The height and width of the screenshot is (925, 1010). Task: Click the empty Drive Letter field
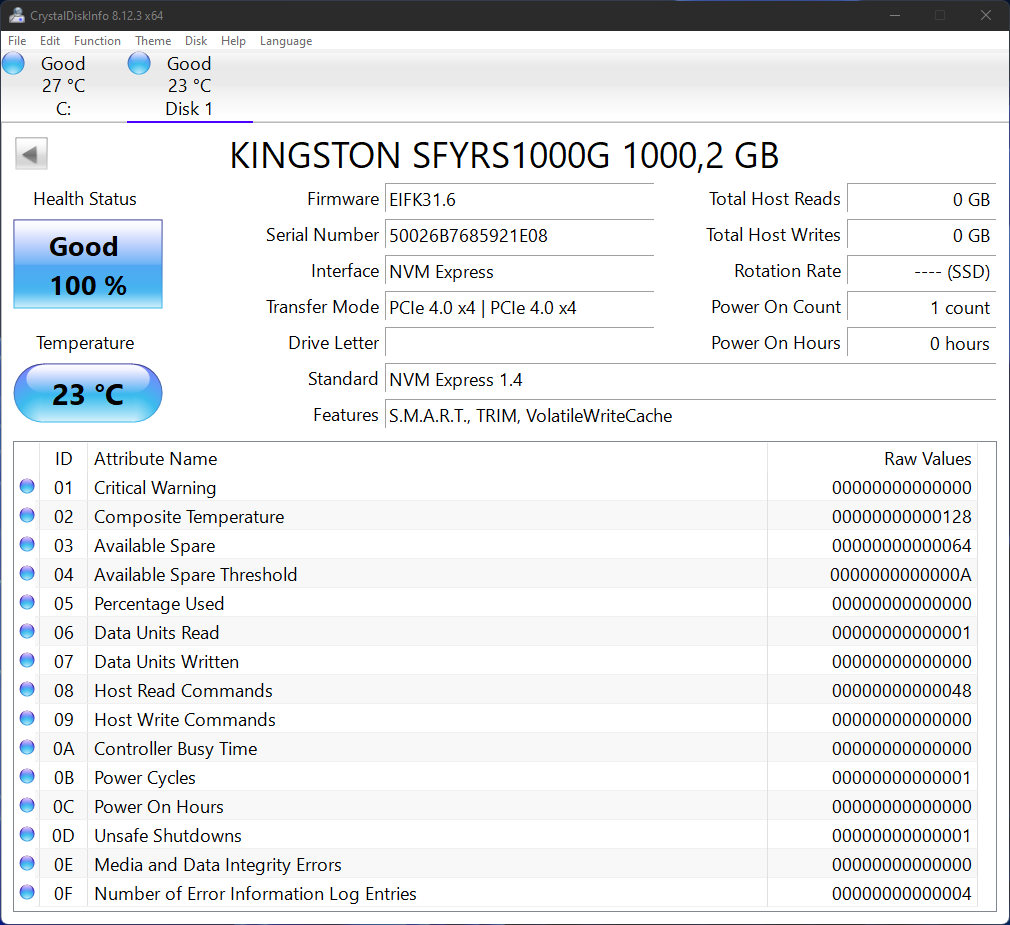[x=519, y=343]
